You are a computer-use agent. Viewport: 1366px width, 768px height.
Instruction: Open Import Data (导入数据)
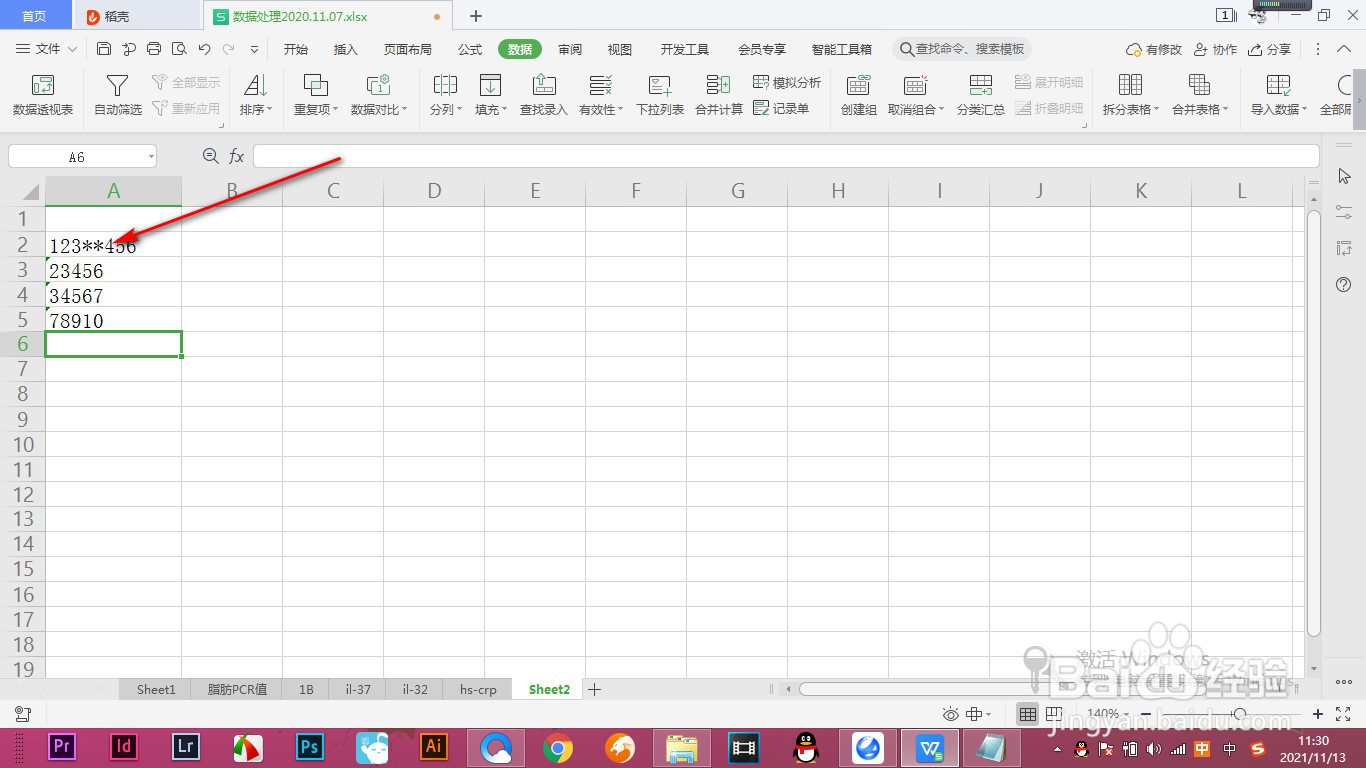pyautogui.click(x=1278, y=95)
